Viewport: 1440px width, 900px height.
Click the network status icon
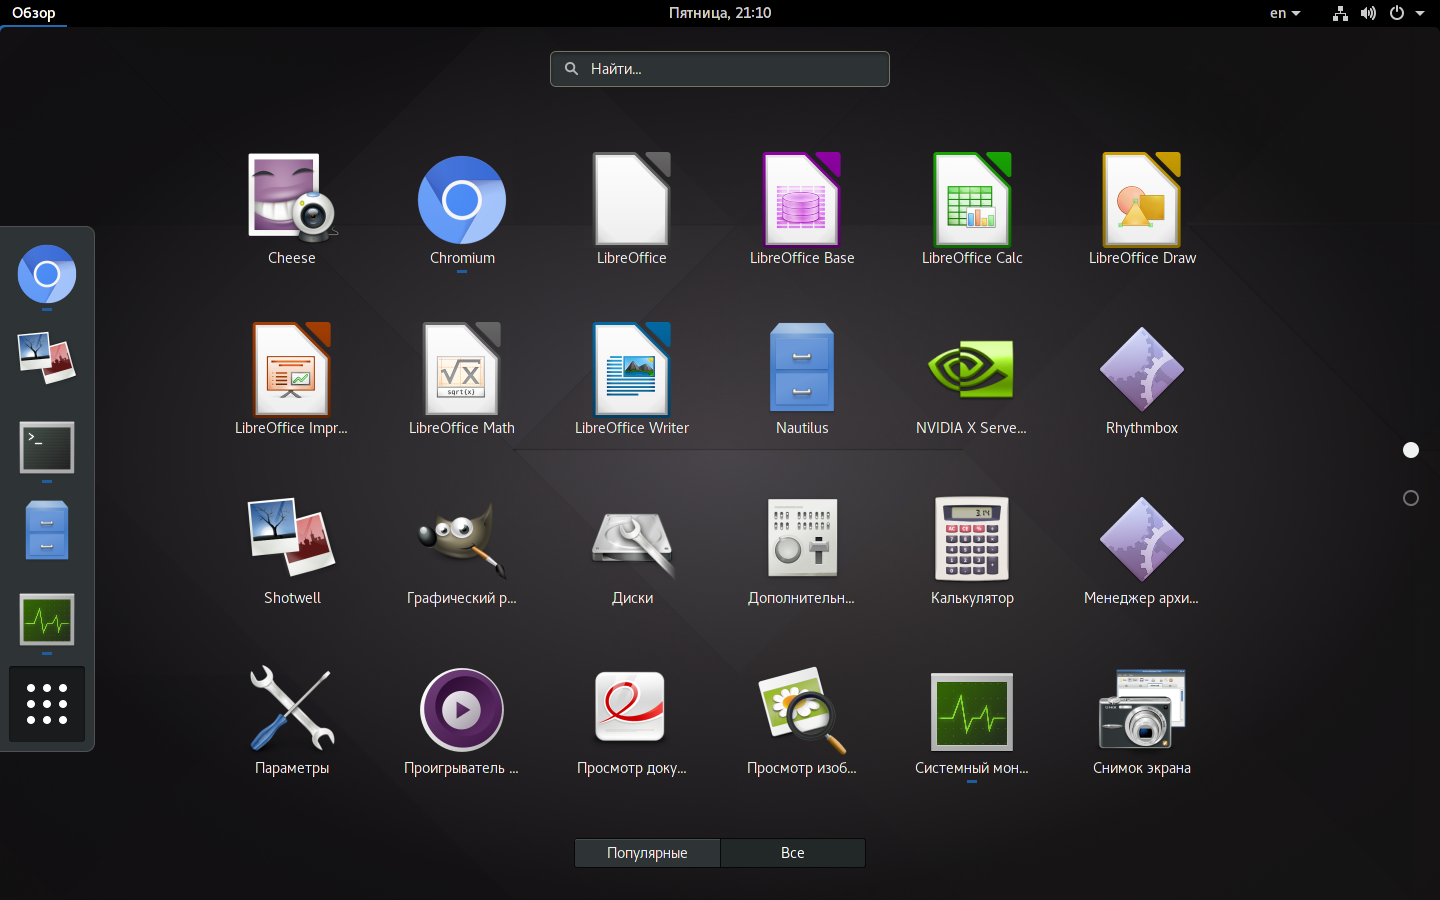pyautogui.click(x=1340, y=13)
